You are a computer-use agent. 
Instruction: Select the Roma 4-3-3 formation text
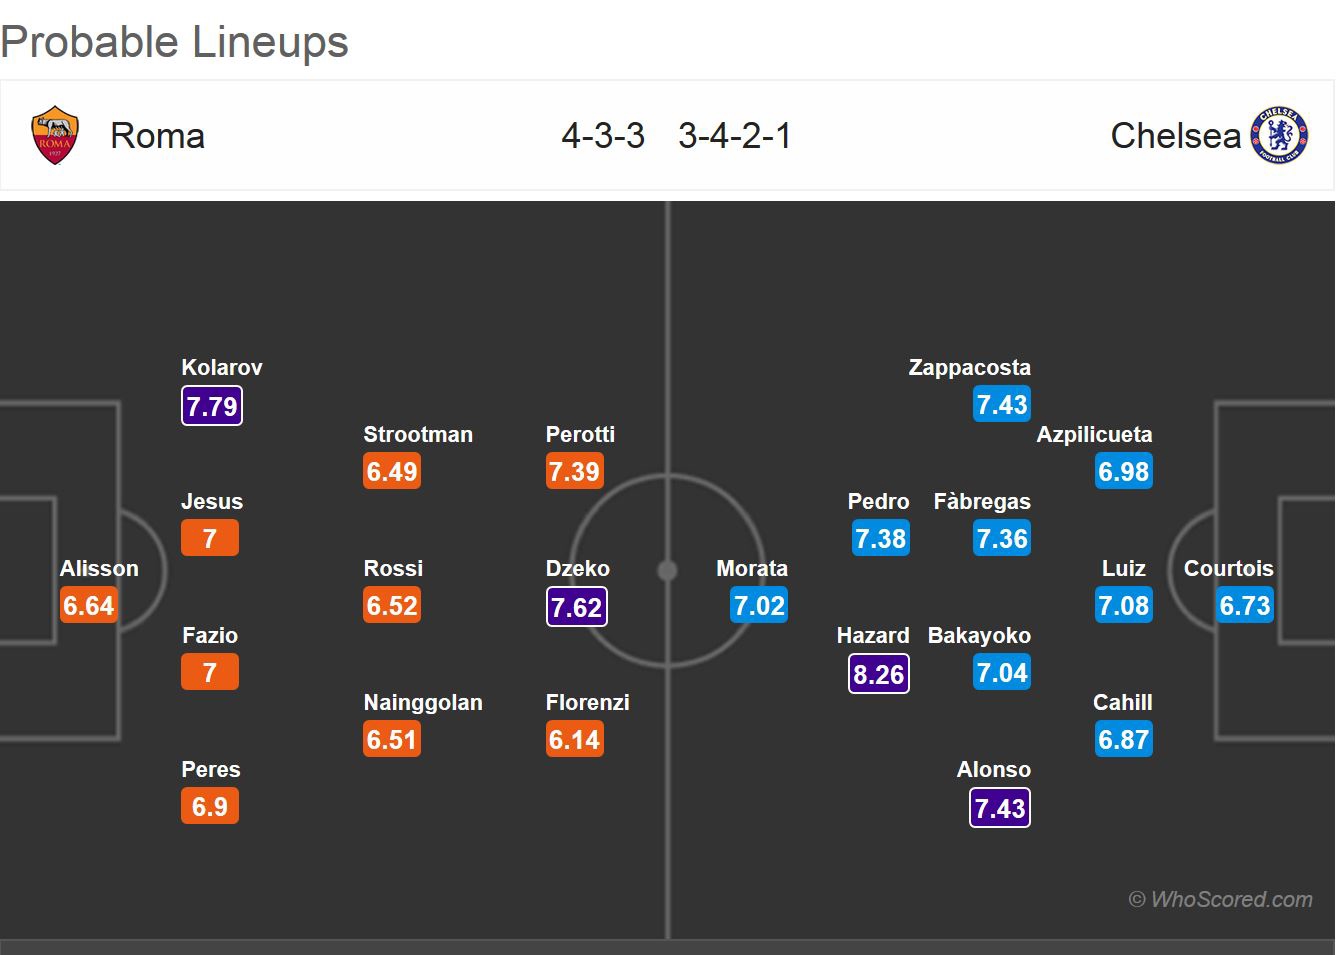tap(603, 135)
